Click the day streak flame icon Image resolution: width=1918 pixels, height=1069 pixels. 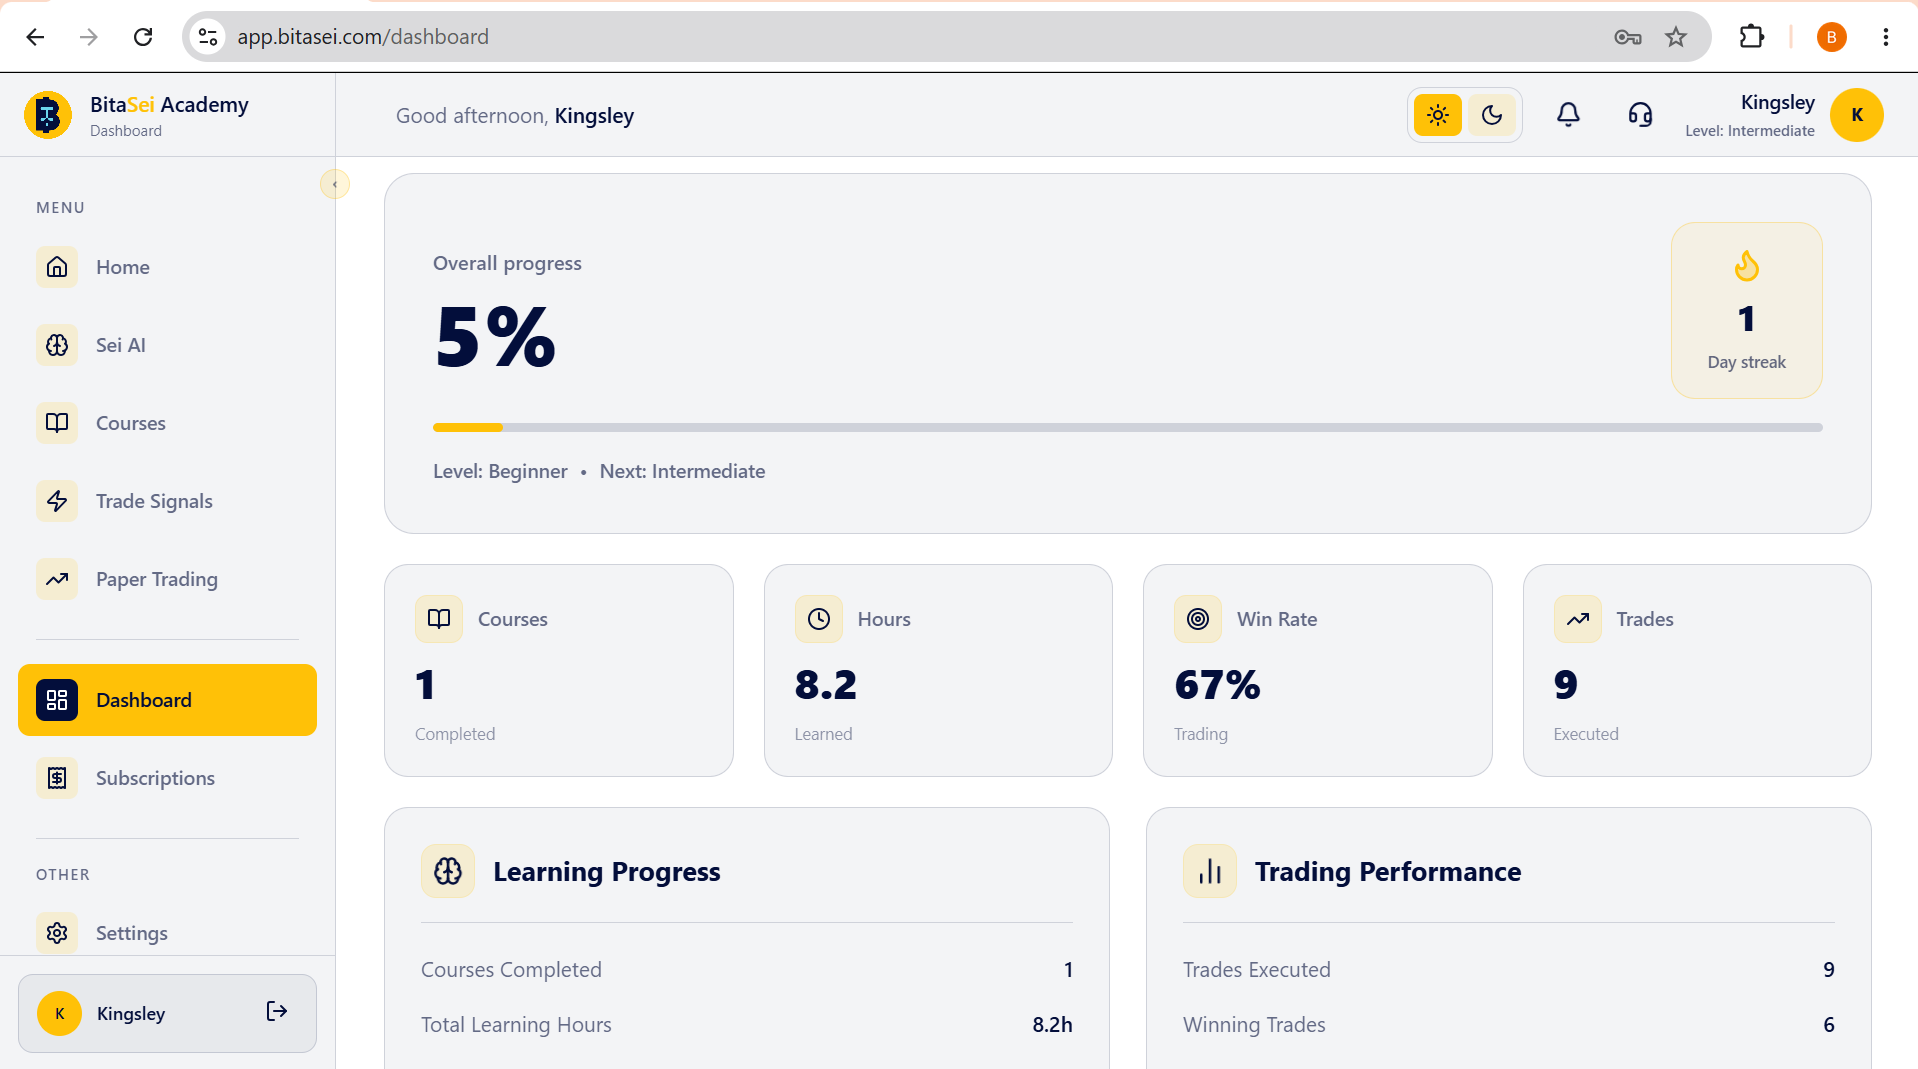click(x=1746, y=266)
